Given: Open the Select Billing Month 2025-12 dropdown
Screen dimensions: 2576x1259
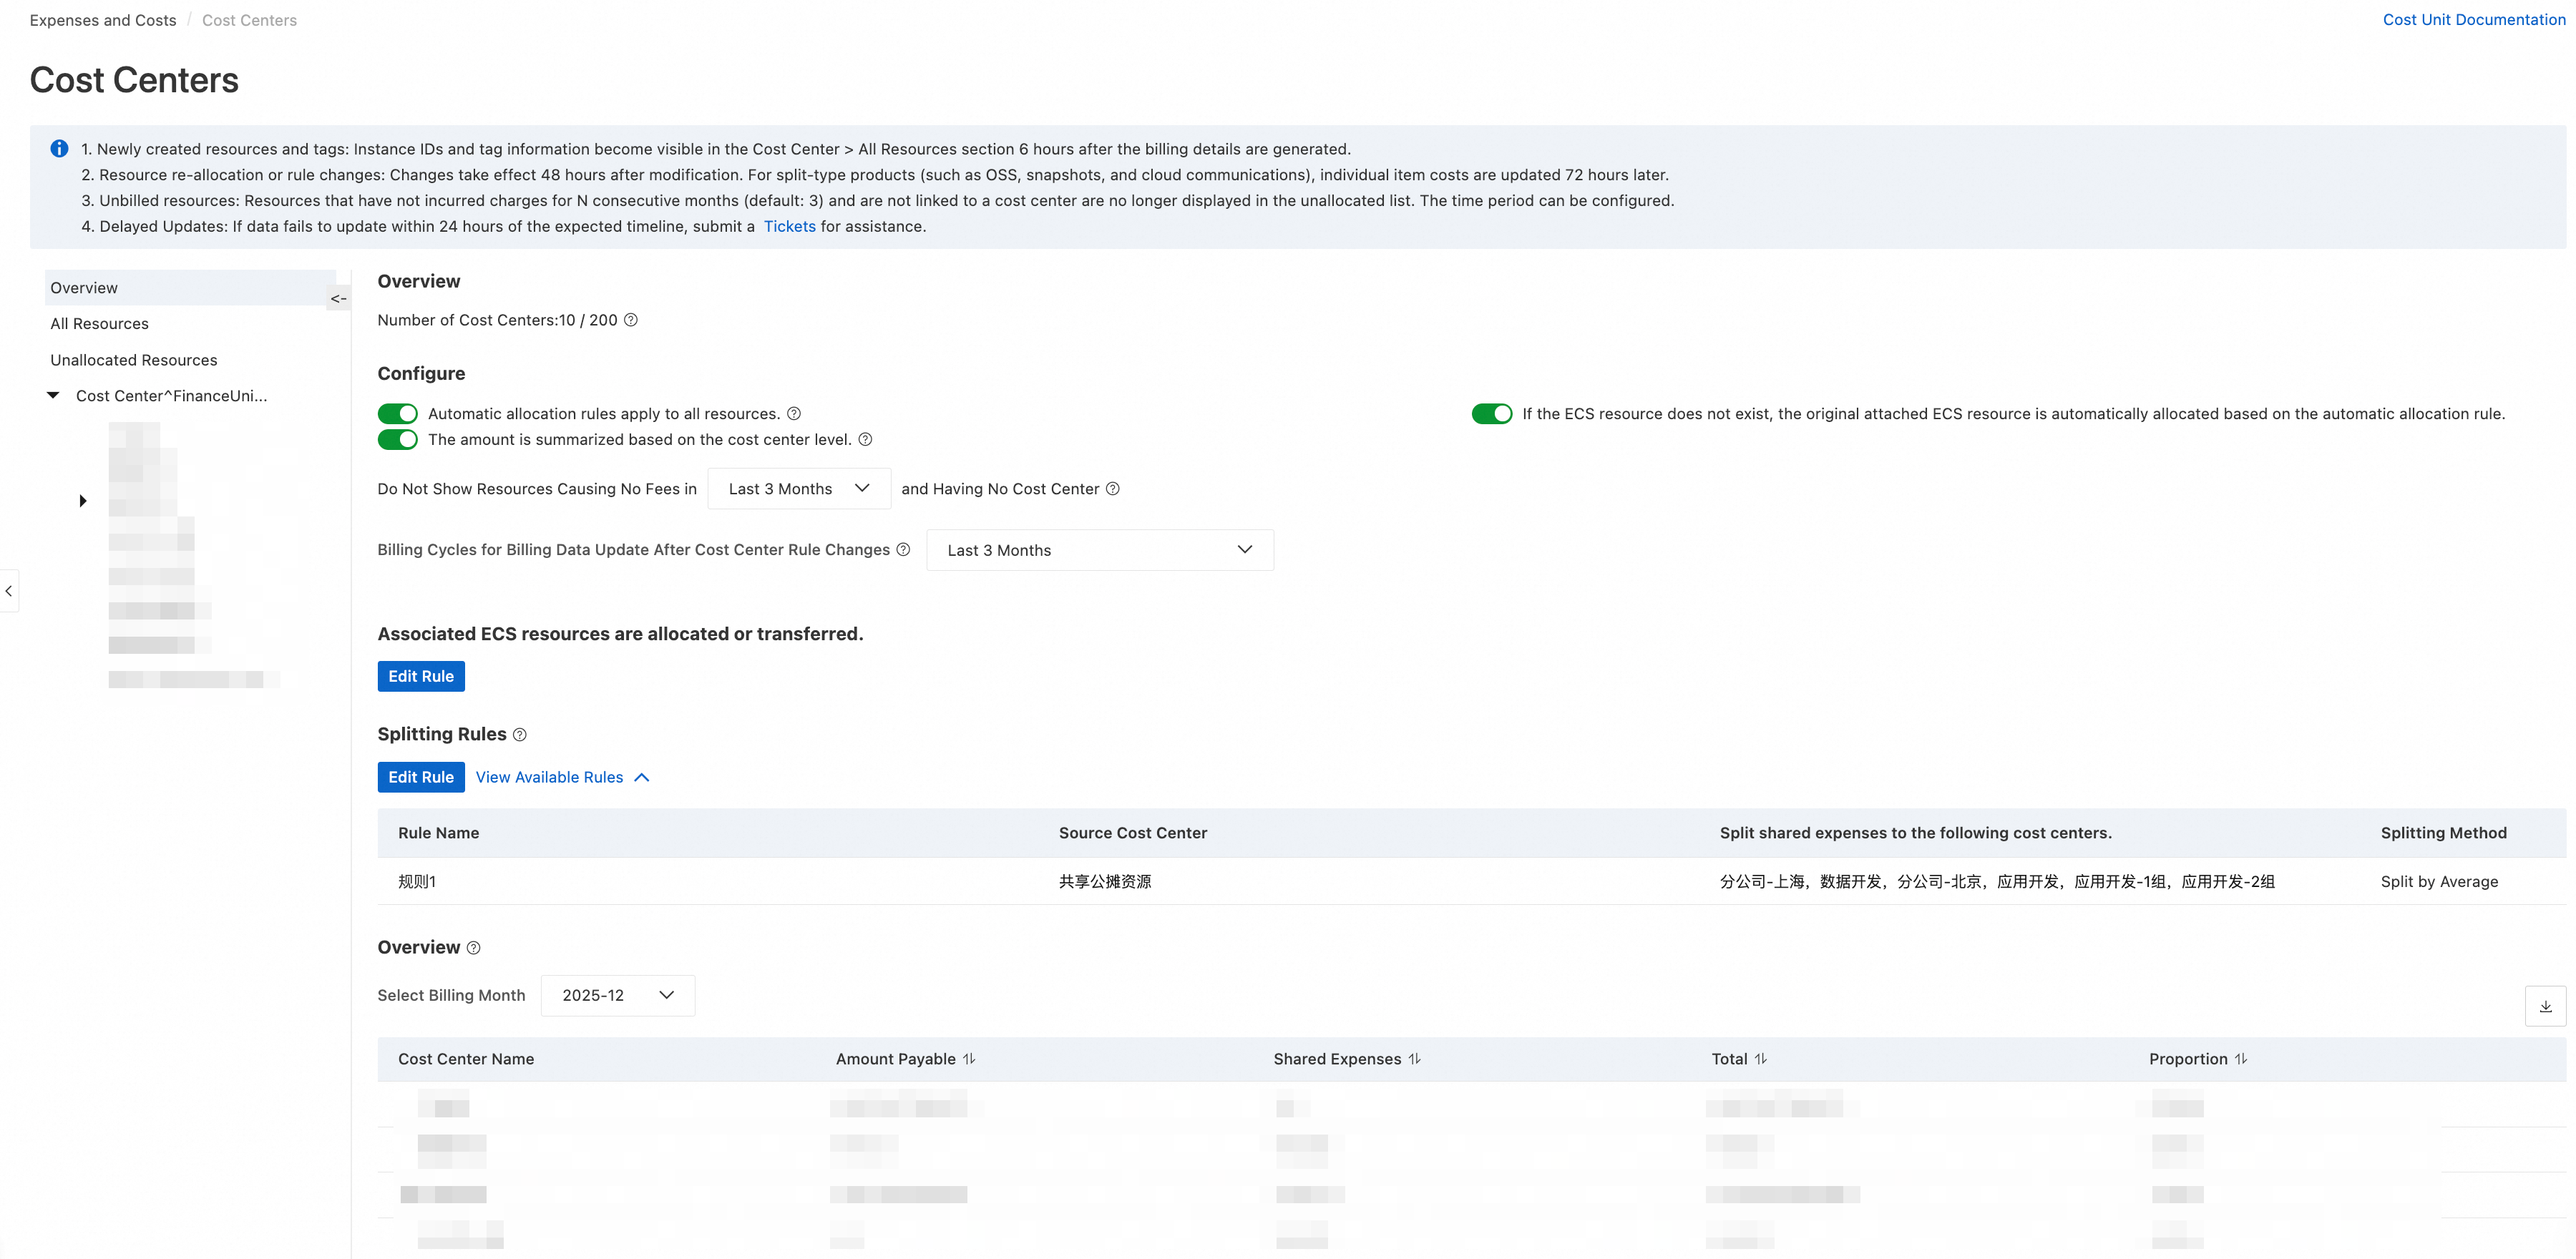Looking at the screenshot, I should [617, 996].
